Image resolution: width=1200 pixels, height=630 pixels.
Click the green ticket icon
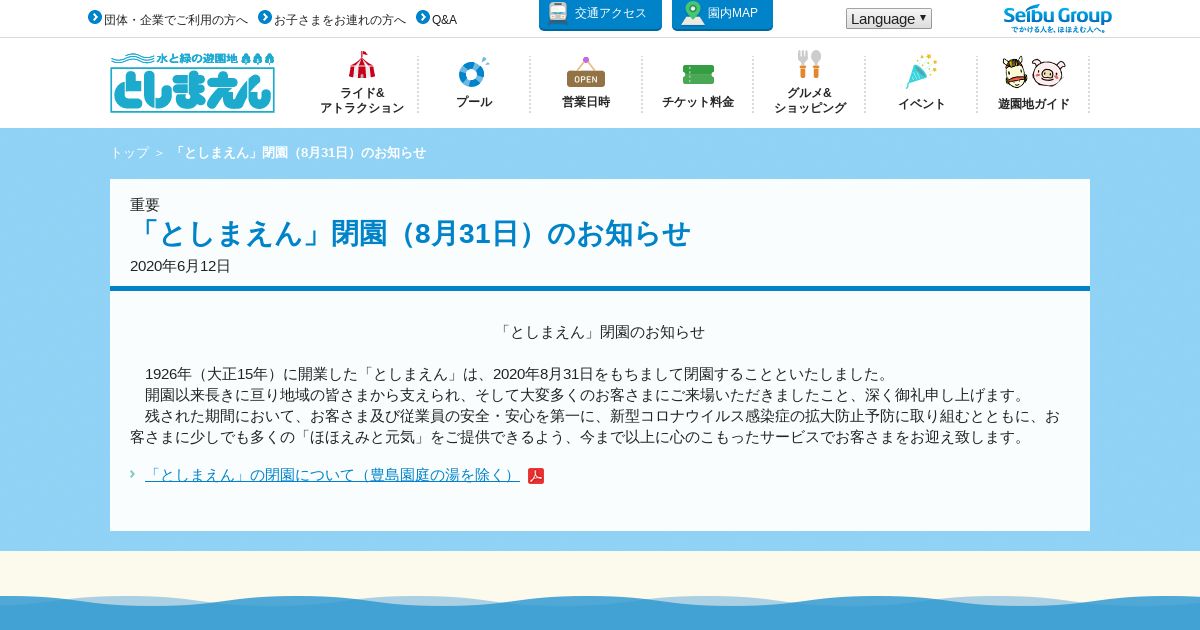point(698,75)
